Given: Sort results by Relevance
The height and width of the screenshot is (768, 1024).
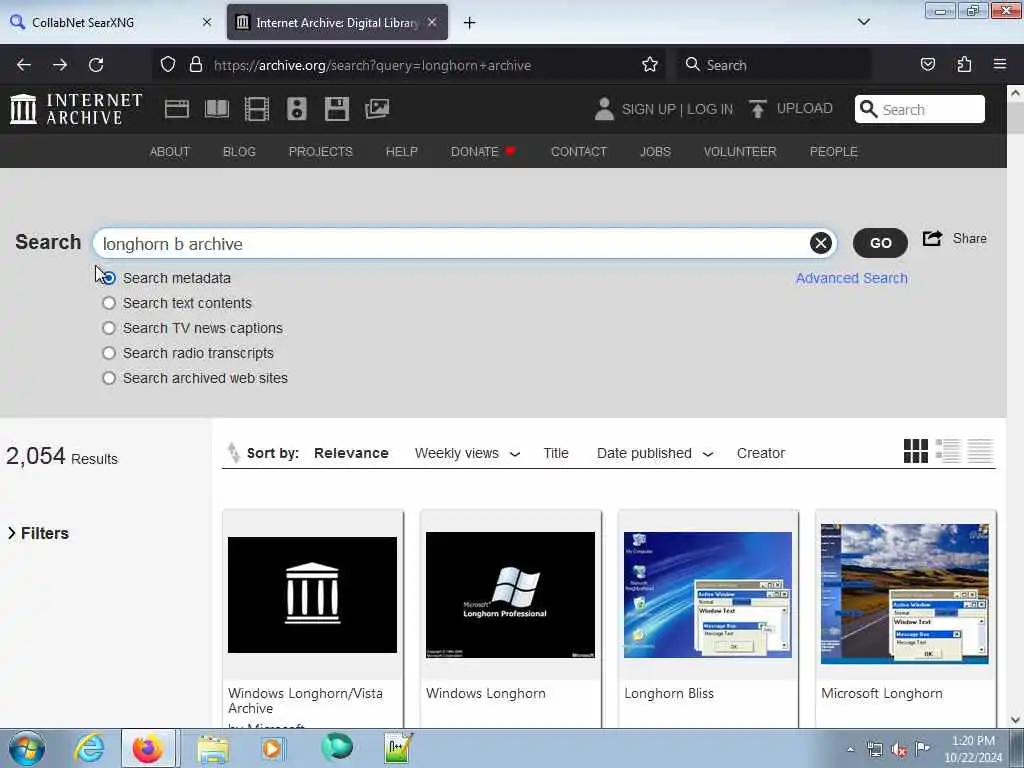Looking at the screenshot, I should [351, 453].
